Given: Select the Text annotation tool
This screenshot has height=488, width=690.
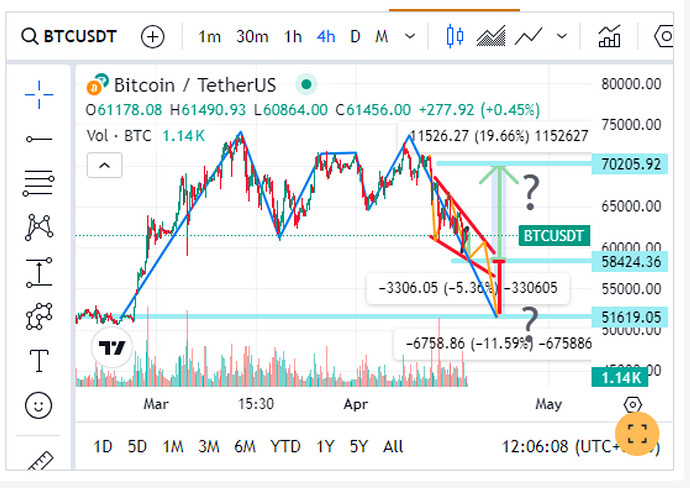Looking at the screenshot, I should point(39,360).
